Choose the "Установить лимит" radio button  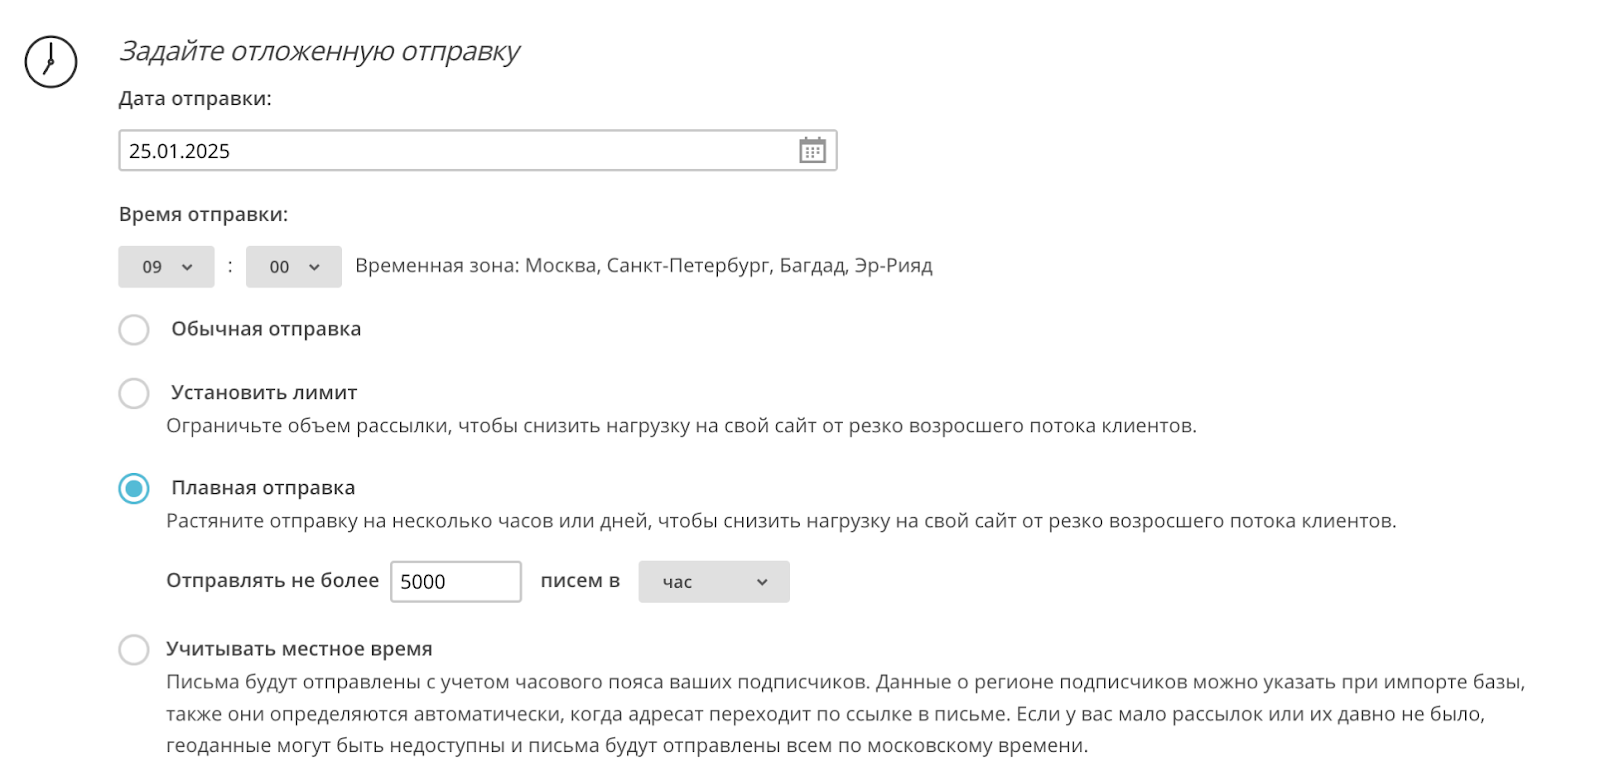click(x=134, y=393)
